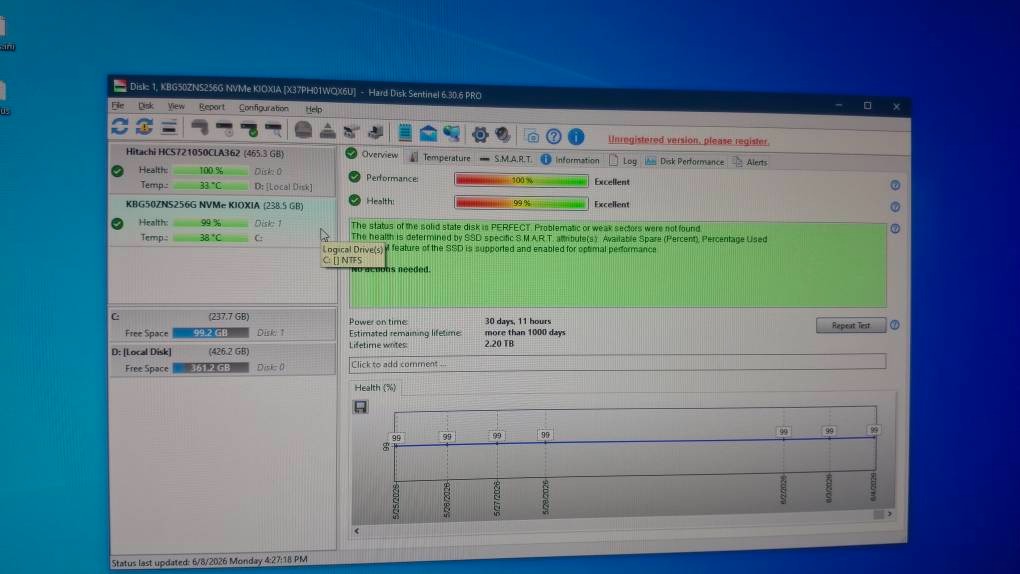This screenshot has width=1020, height=574.
Task: Click the KIOXIA Health 99 % bar in disk list
Action: (211, 223)
